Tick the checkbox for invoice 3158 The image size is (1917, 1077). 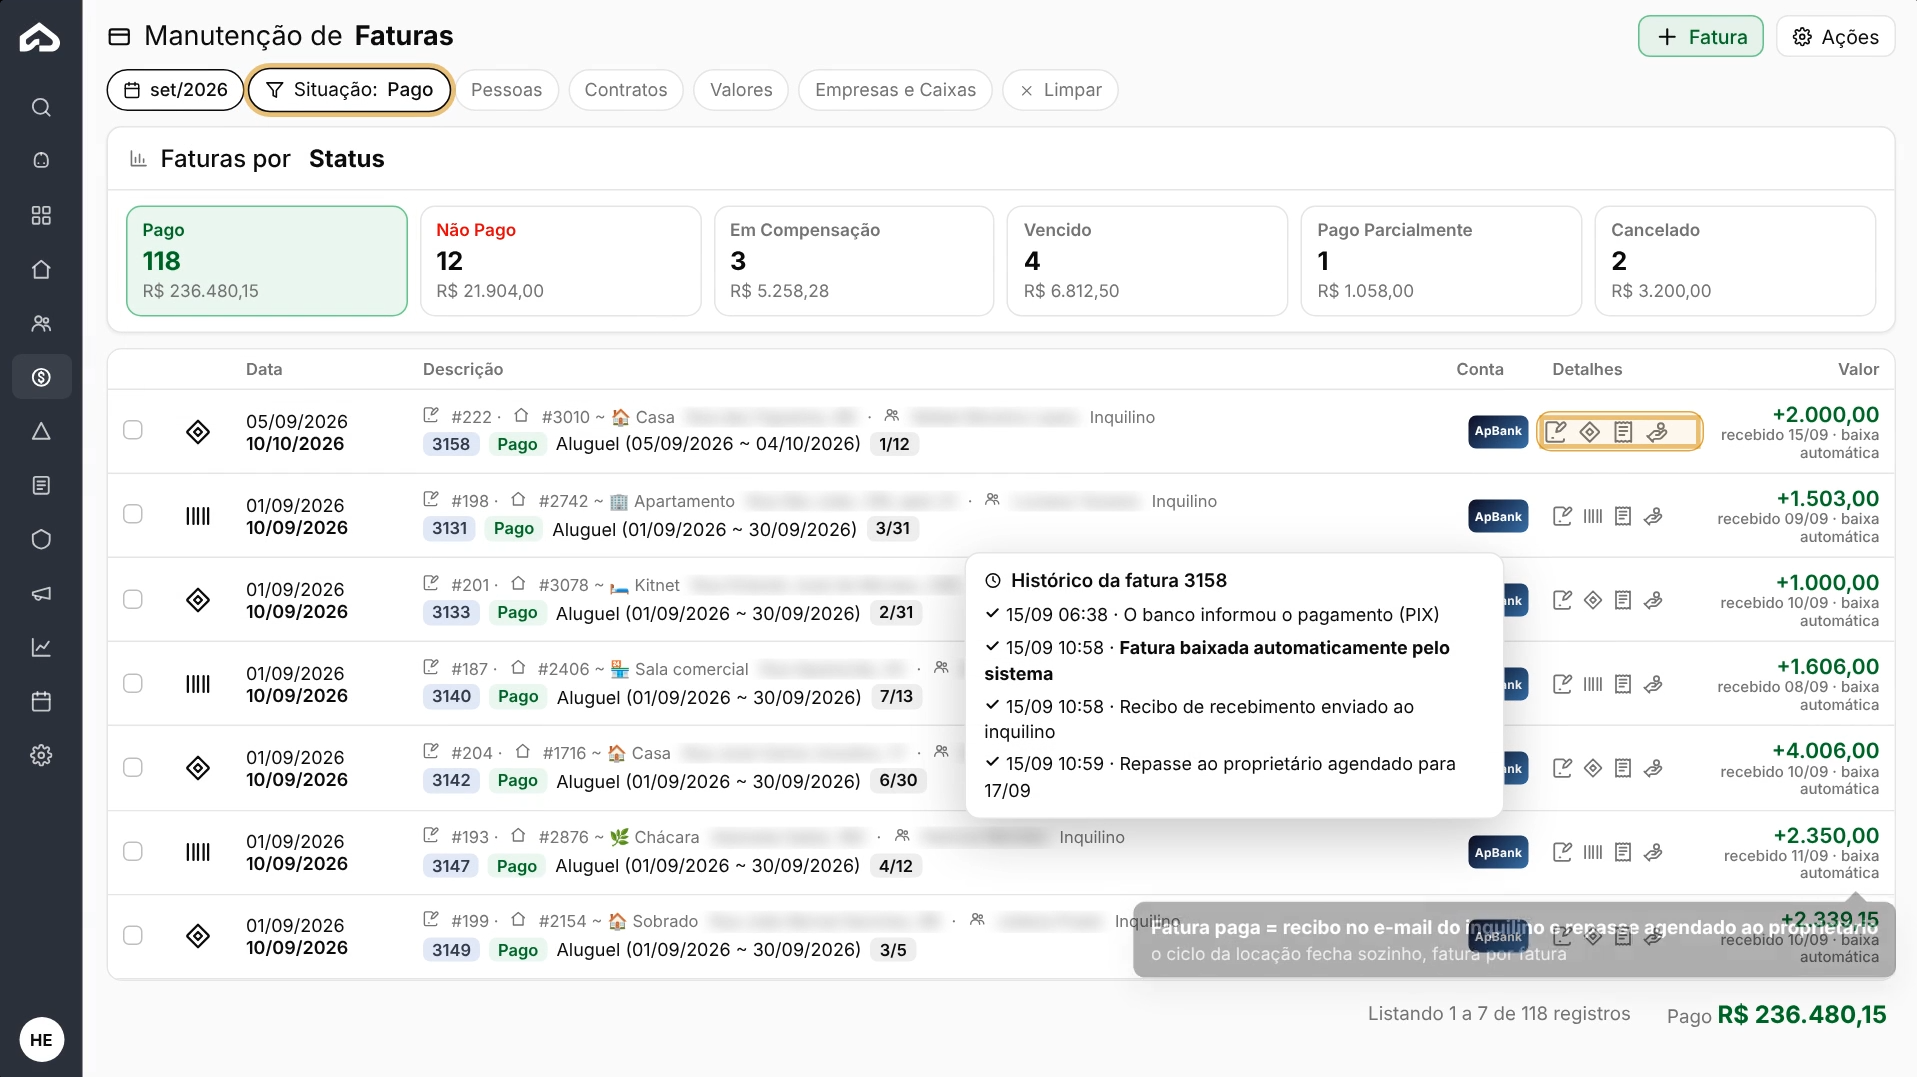coord(133,430)
